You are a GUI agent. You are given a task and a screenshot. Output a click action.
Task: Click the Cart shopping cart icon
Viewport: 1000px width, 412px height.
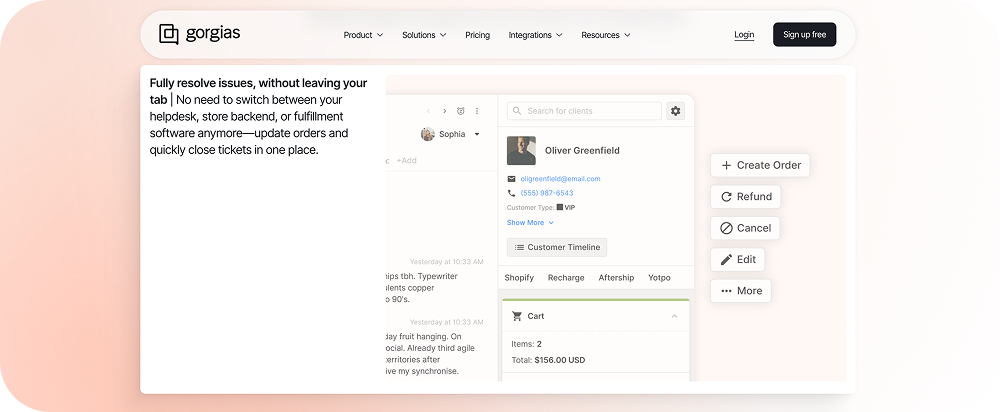click(517, 316)
